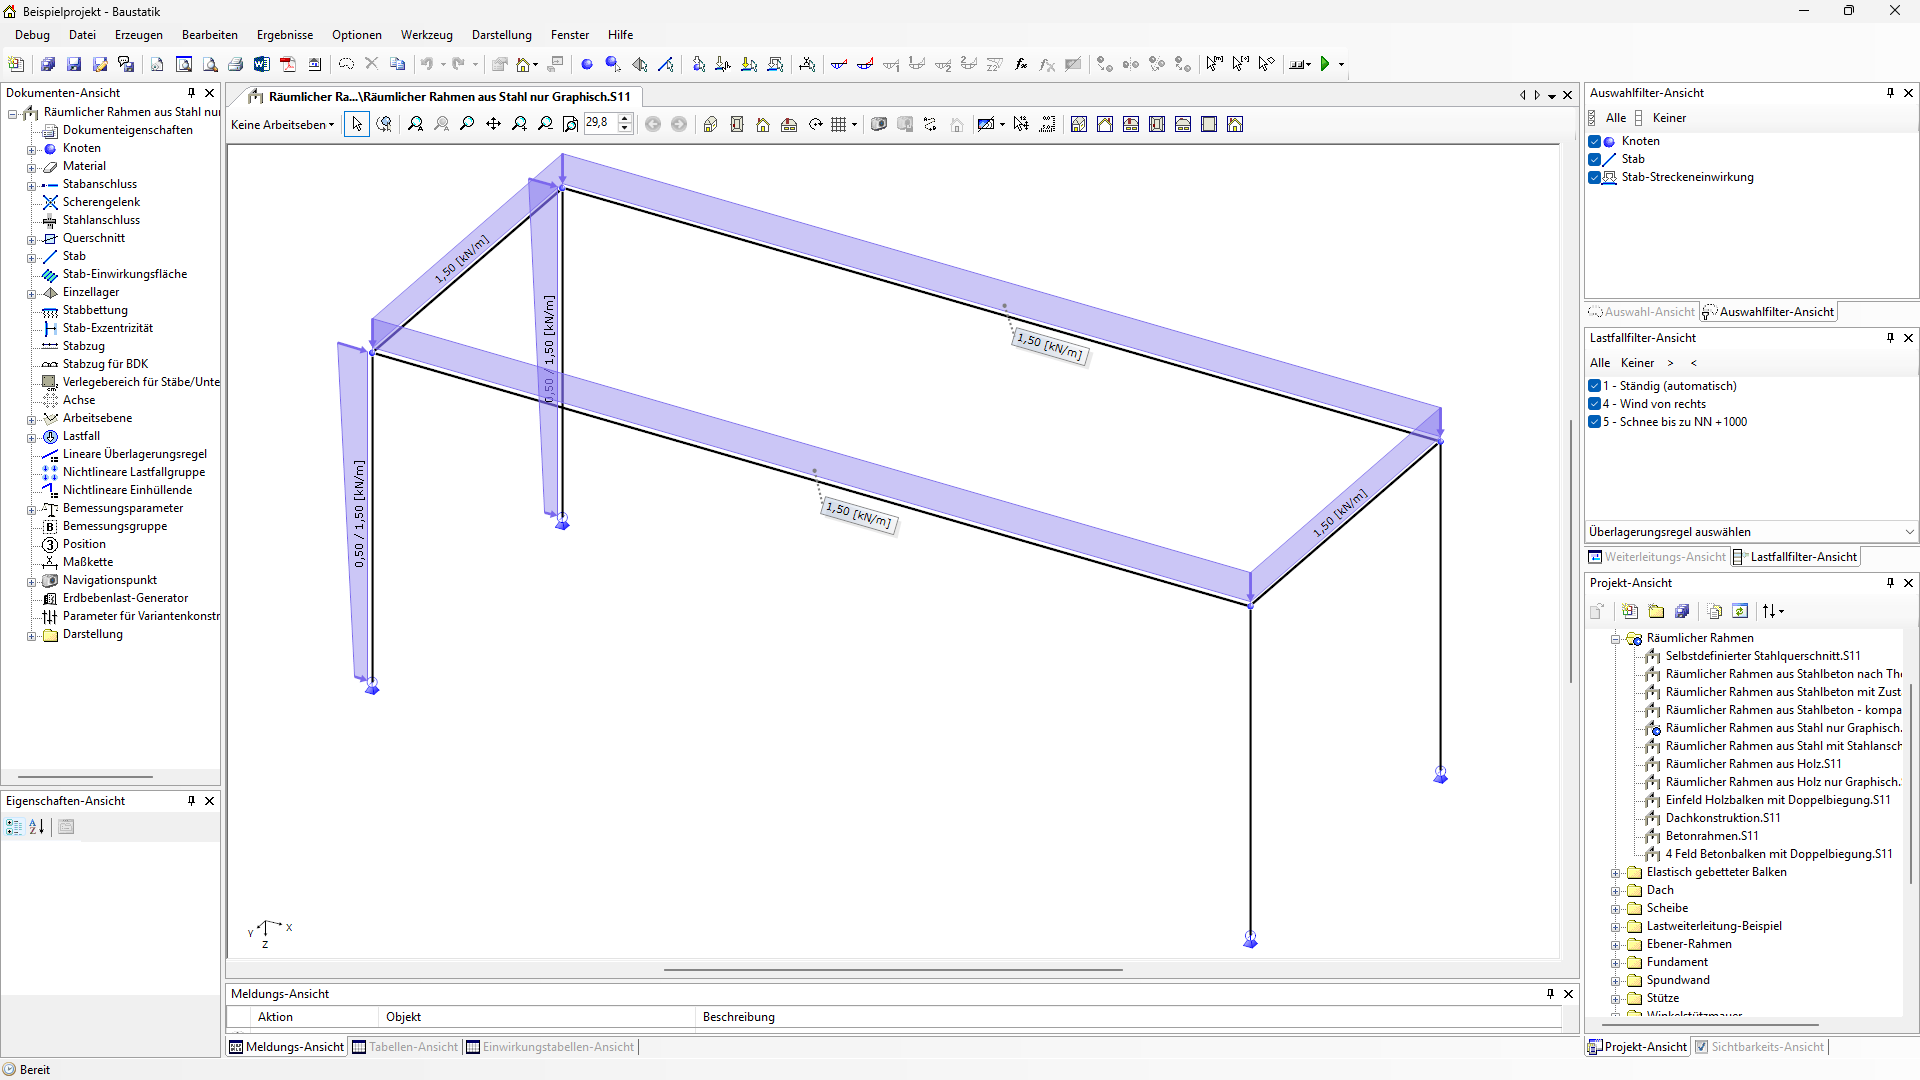
Task: Close the Meldungs-Ansicht panel
Action: point(1568,994)
